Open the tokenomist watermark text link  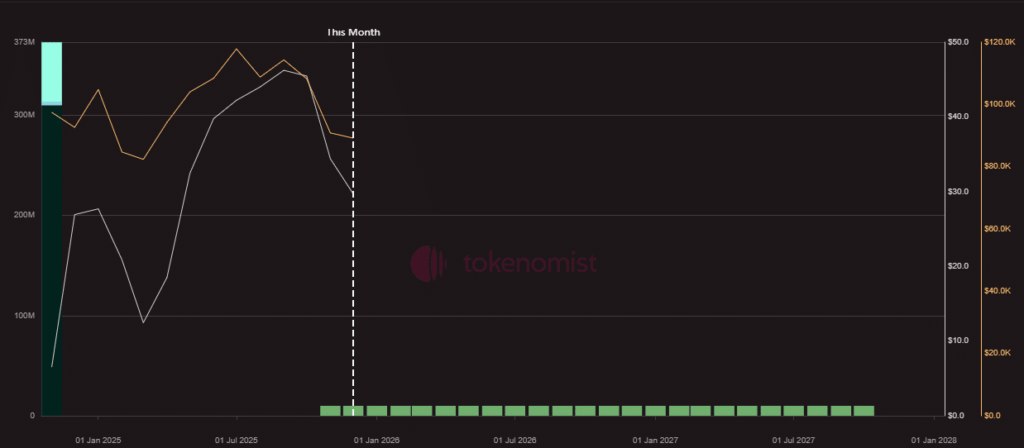530,263
